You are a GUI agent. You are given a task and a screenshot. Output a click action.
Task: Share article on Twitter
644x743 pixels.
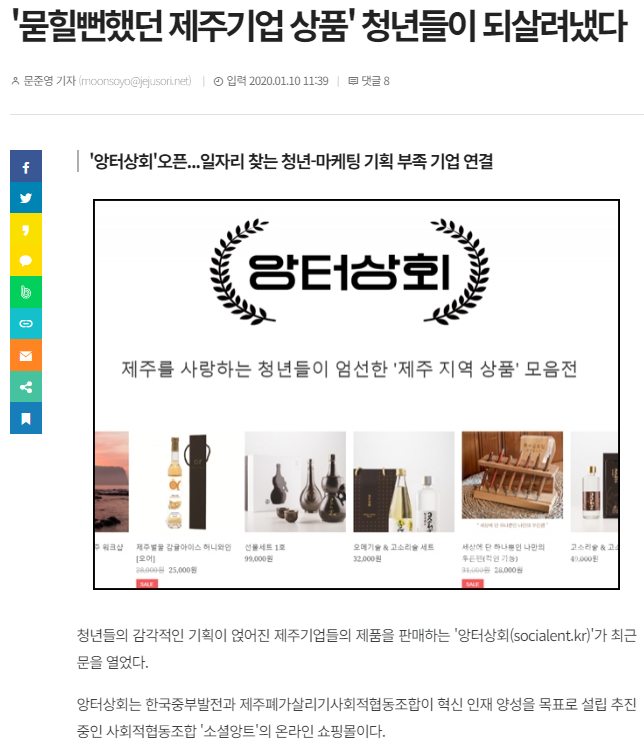(x=26, y=198)
